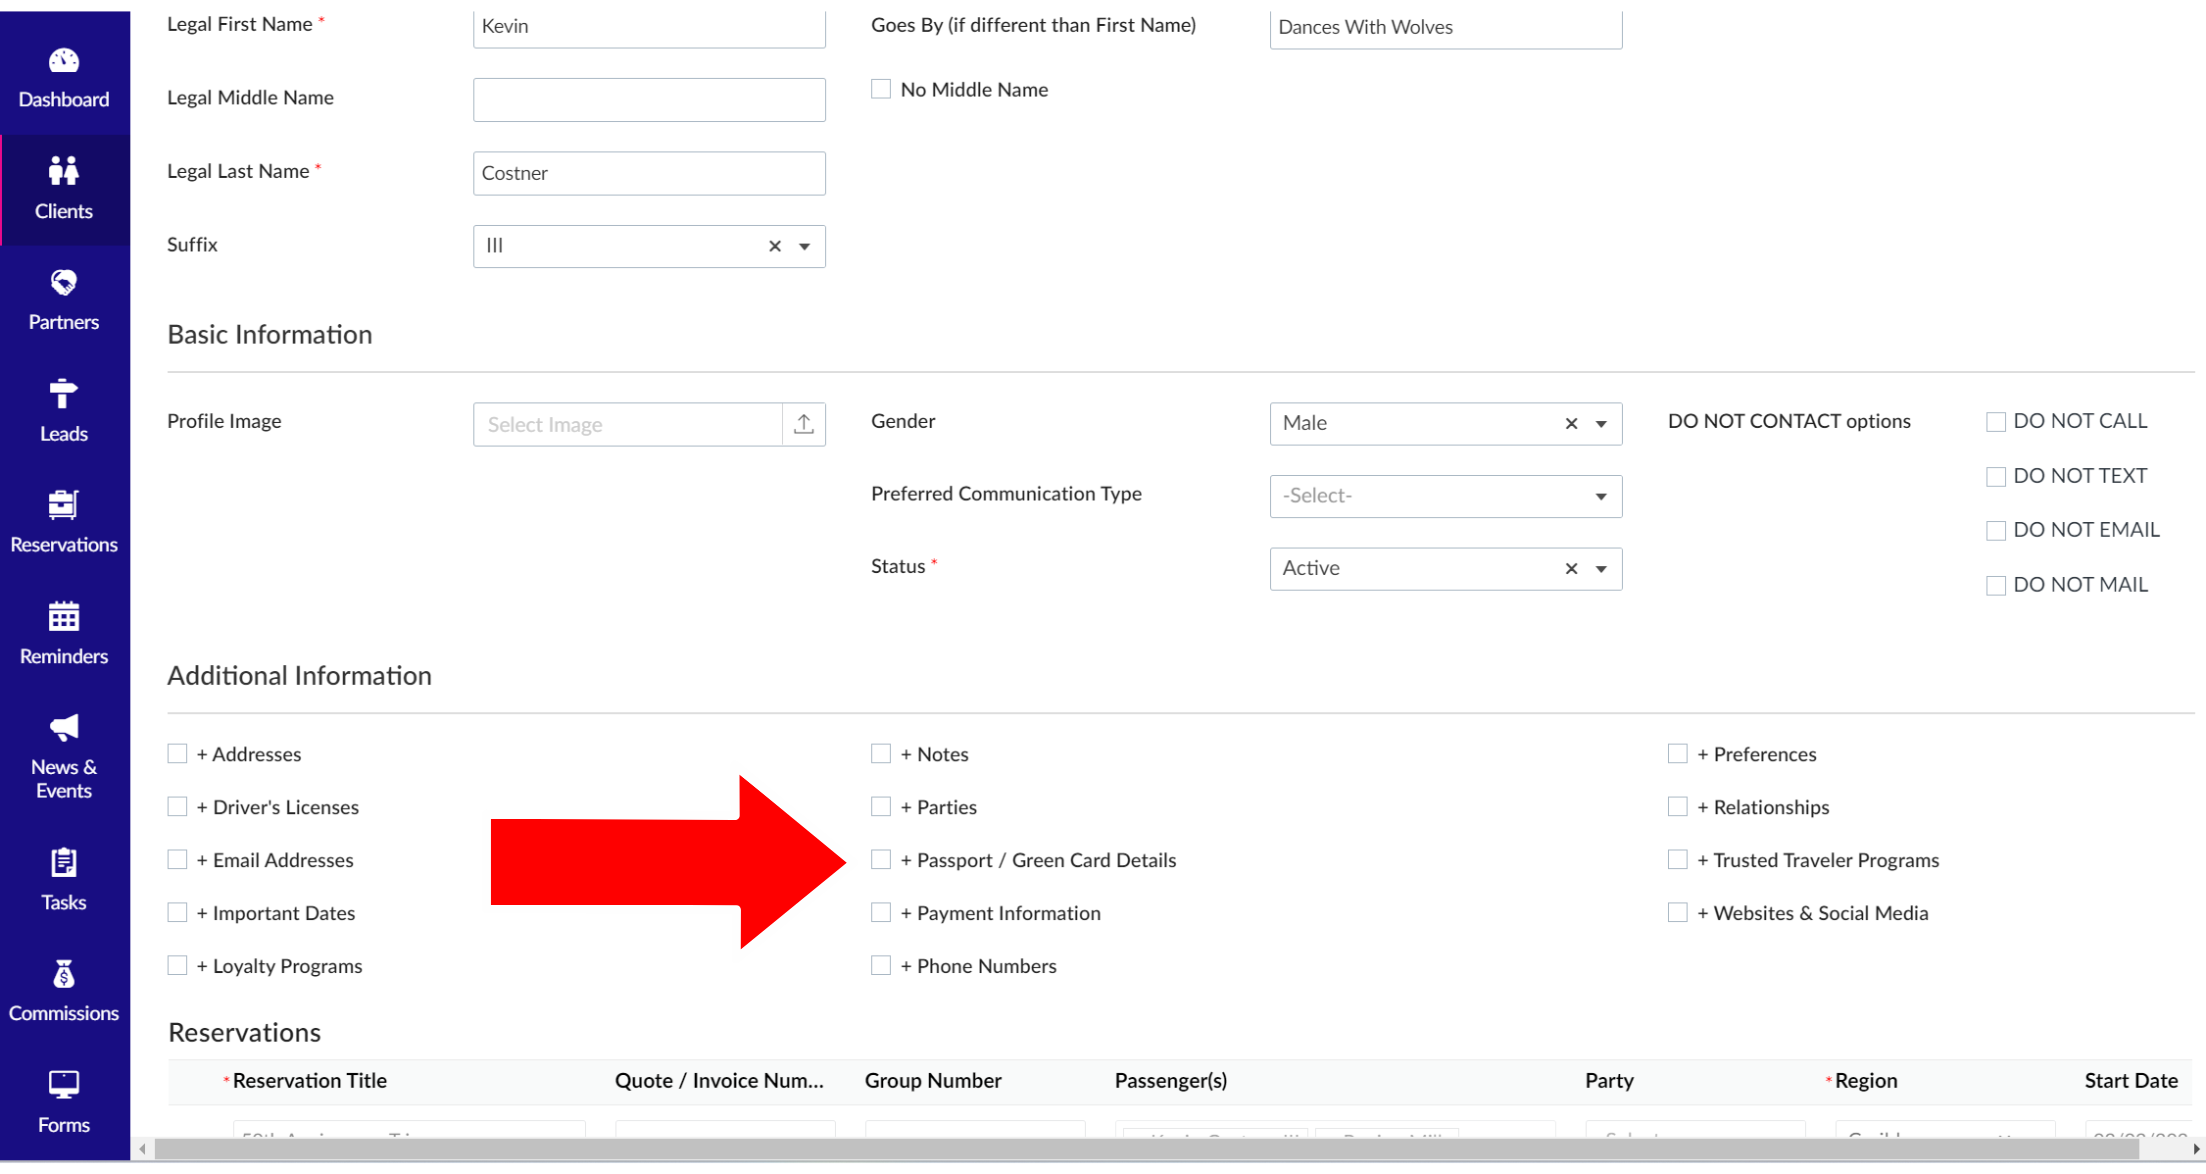The image size is (2206, 1174).
Task: Enable the DO NOT CALL checkbox
Action: click(x=1995, y=422)
